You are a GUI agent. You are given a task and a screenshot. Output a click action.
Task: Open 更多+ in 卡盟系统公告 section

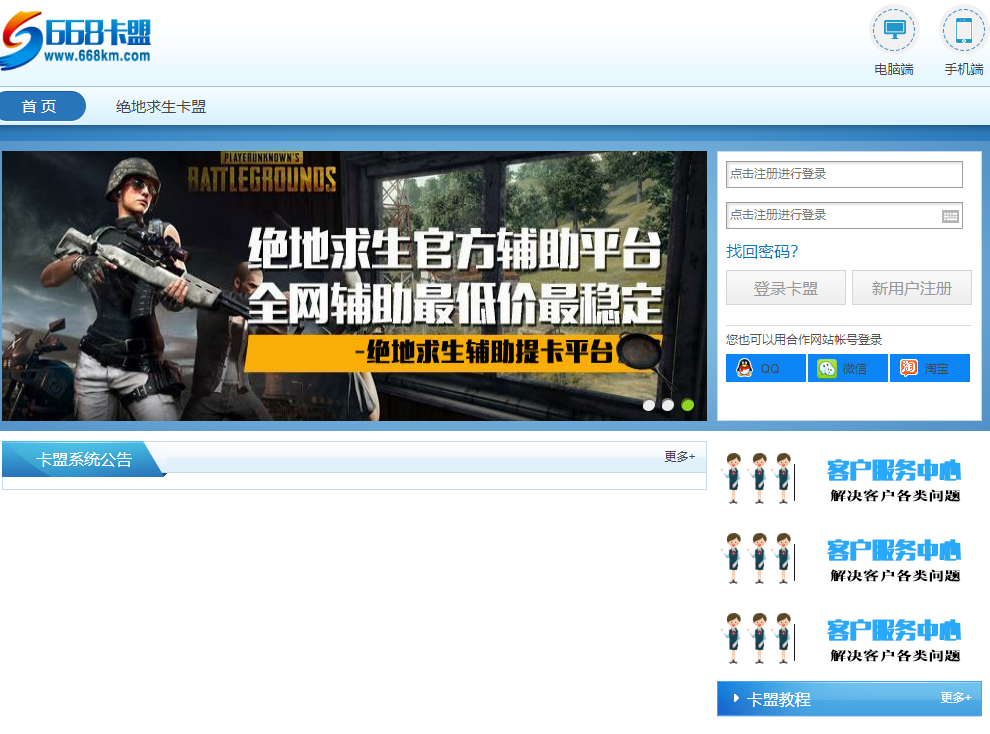coord(679,456)
